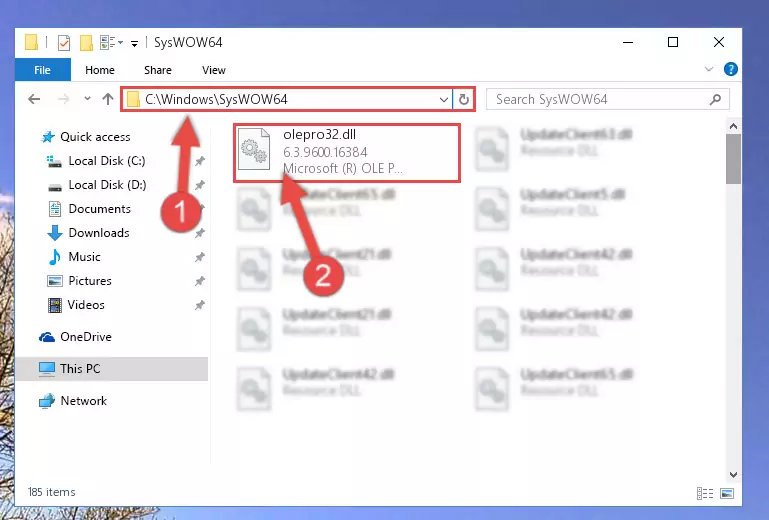Minimize the SysWOW64 window

coord(628,43)
